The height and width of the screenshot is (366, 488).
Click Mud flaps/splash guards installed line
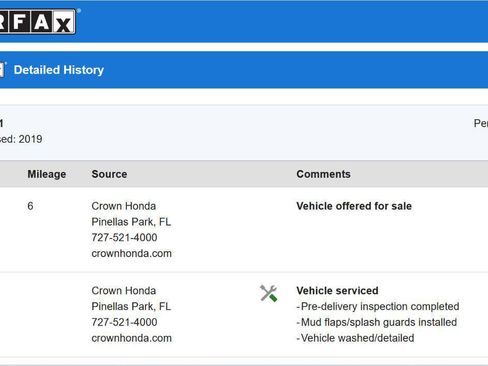[x=377, y=322]
